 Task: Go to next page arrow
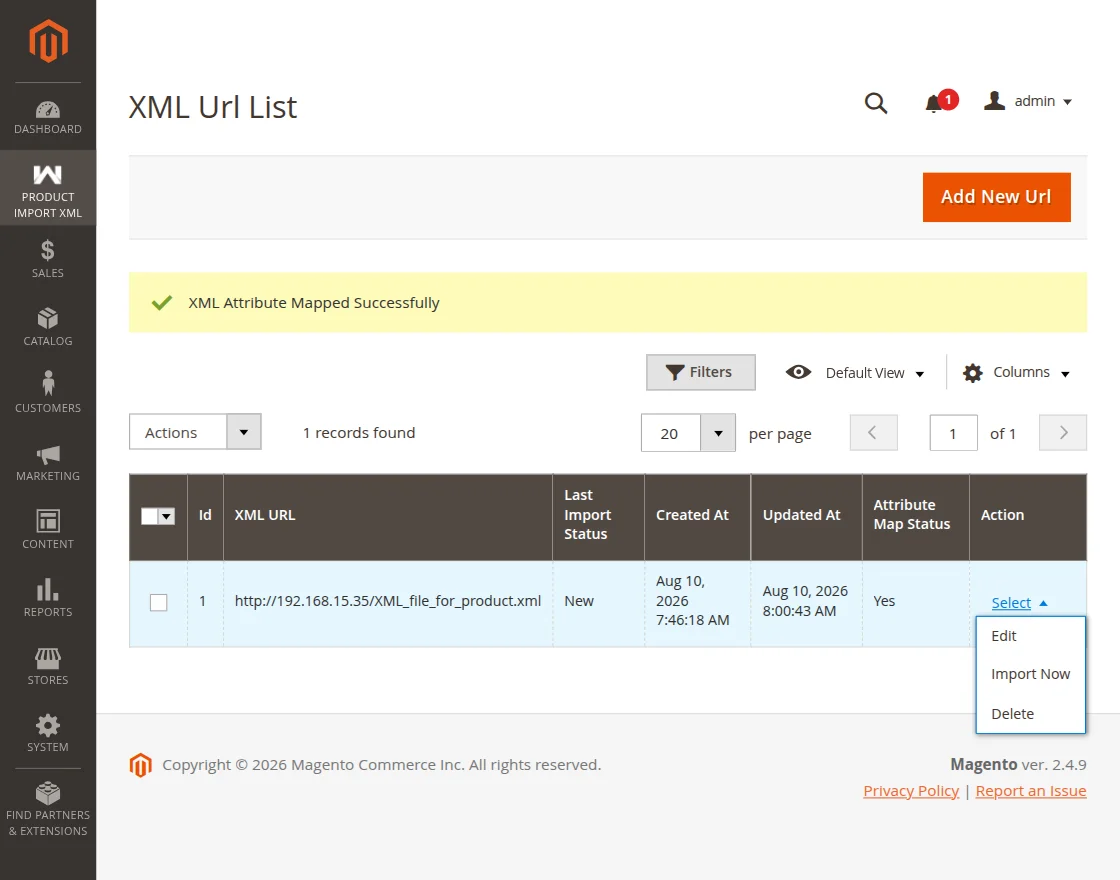(x=1063, y=433)
